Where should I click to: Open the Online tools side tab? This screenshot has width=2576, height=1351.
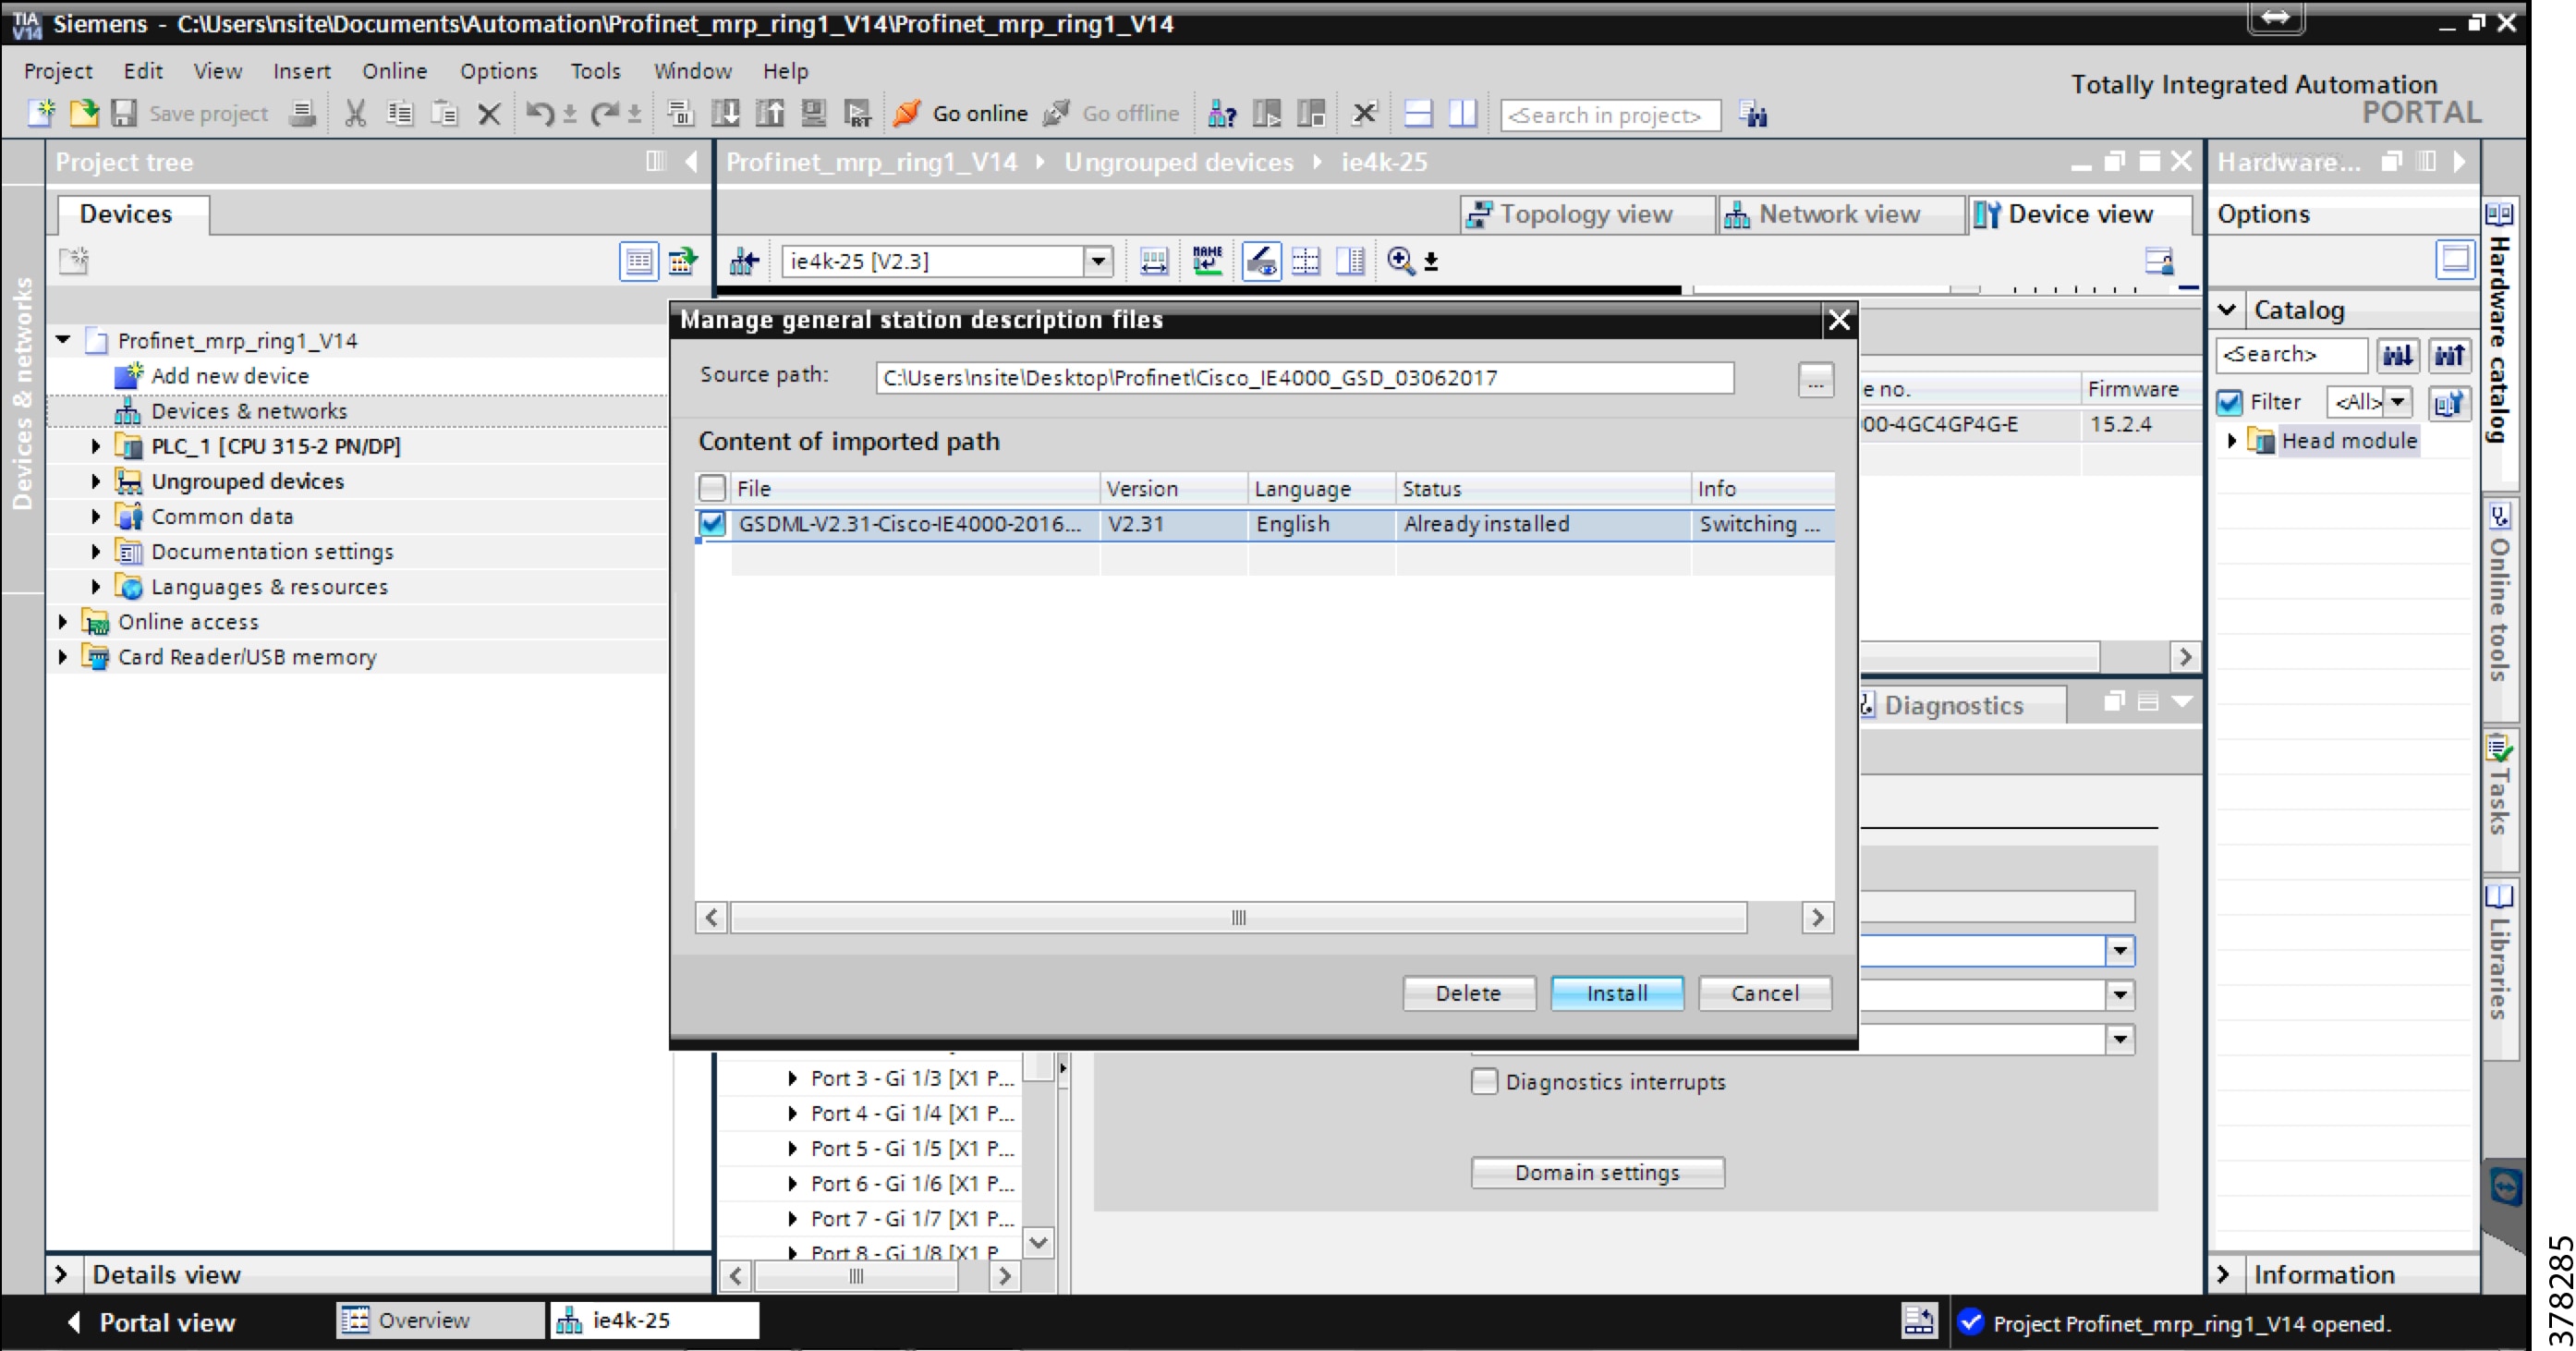point(2500,611)
